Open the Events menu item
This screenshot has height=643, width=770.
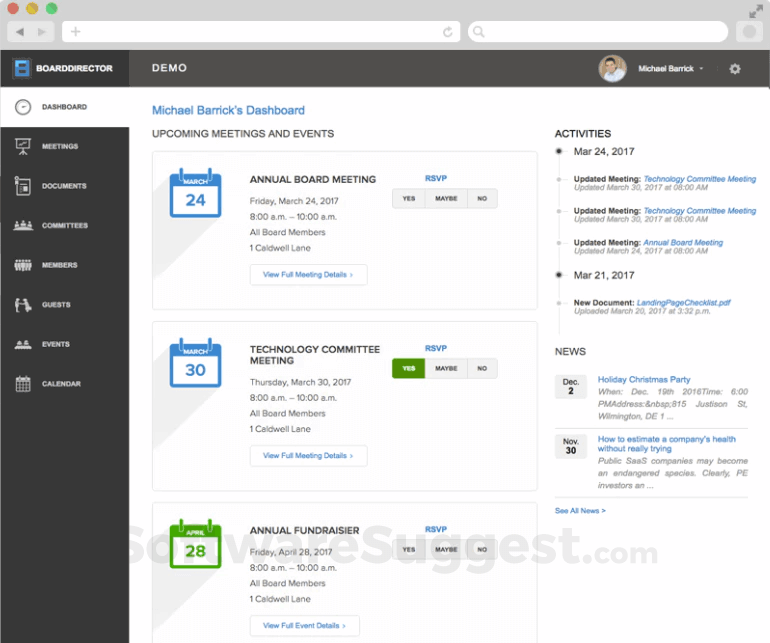(x=56, y=344)
